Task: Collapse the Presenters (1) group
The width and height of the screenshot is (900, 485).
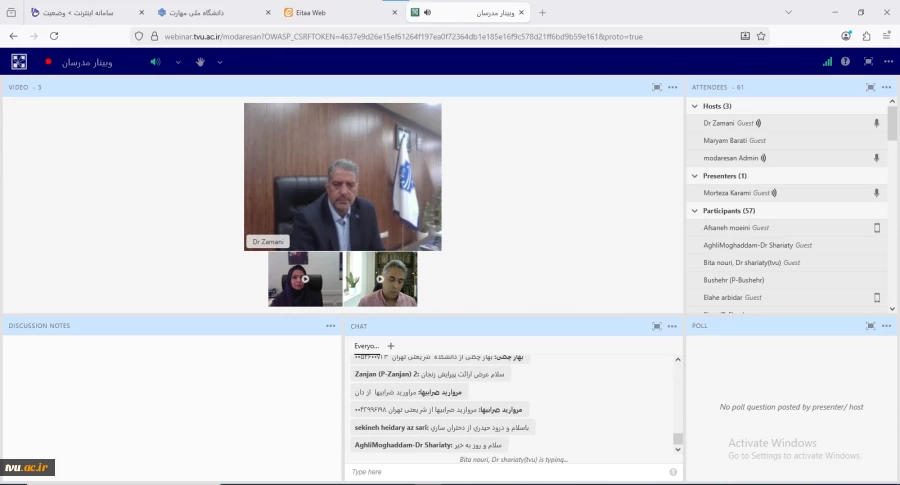Action: tap(695, 176)
